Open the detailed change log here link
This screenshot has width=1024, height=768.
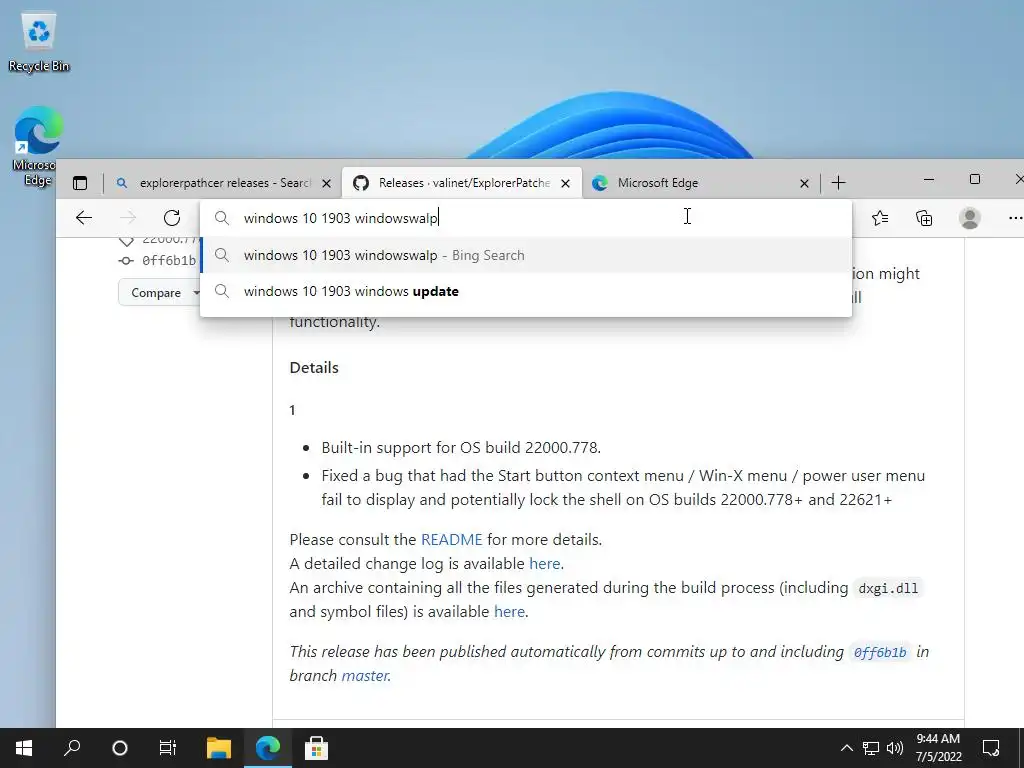pos(545,564)
